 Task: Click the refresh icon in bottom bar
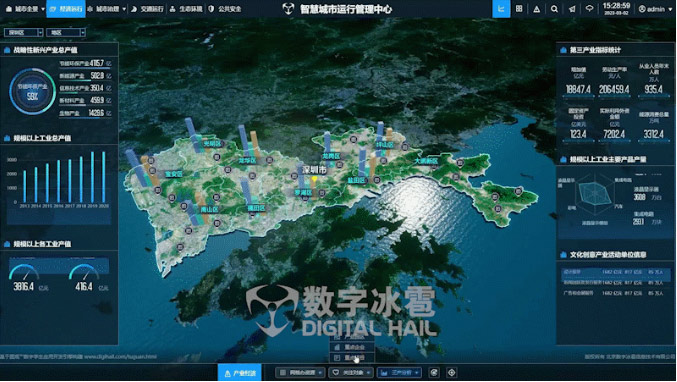pos(434,373)
